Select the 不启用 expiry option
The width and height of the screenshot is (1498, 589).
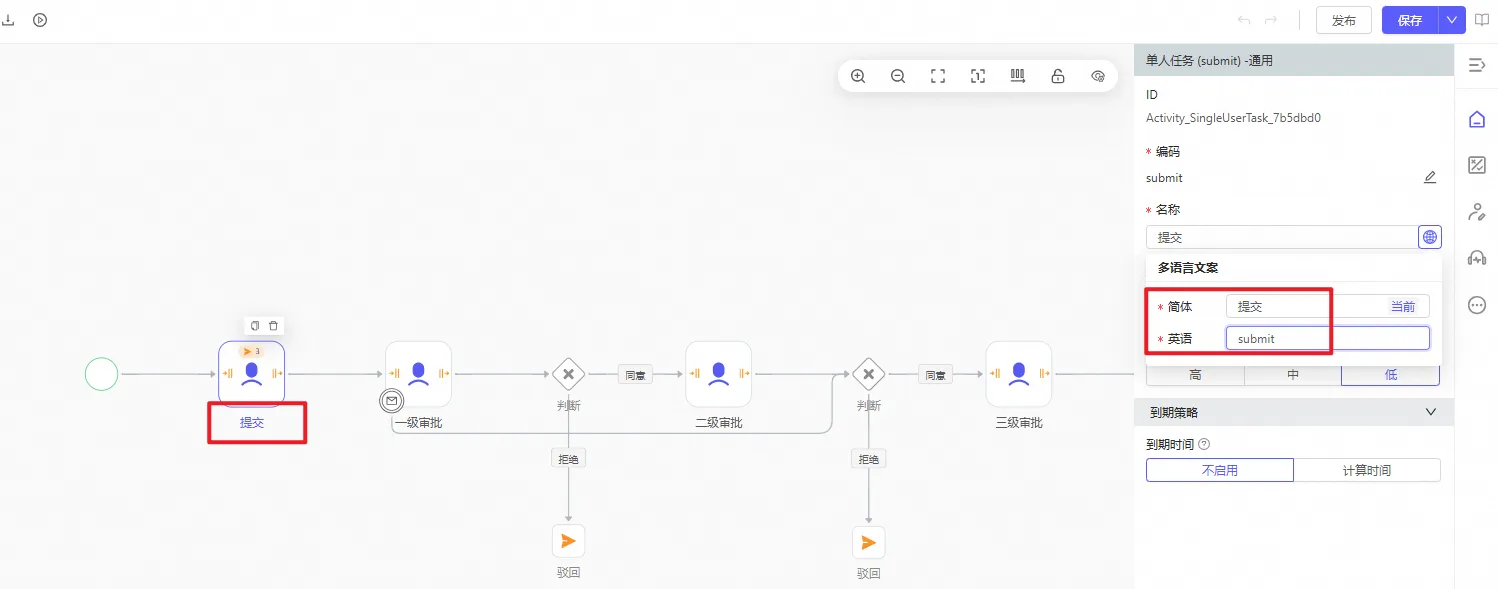(1219, 470)
